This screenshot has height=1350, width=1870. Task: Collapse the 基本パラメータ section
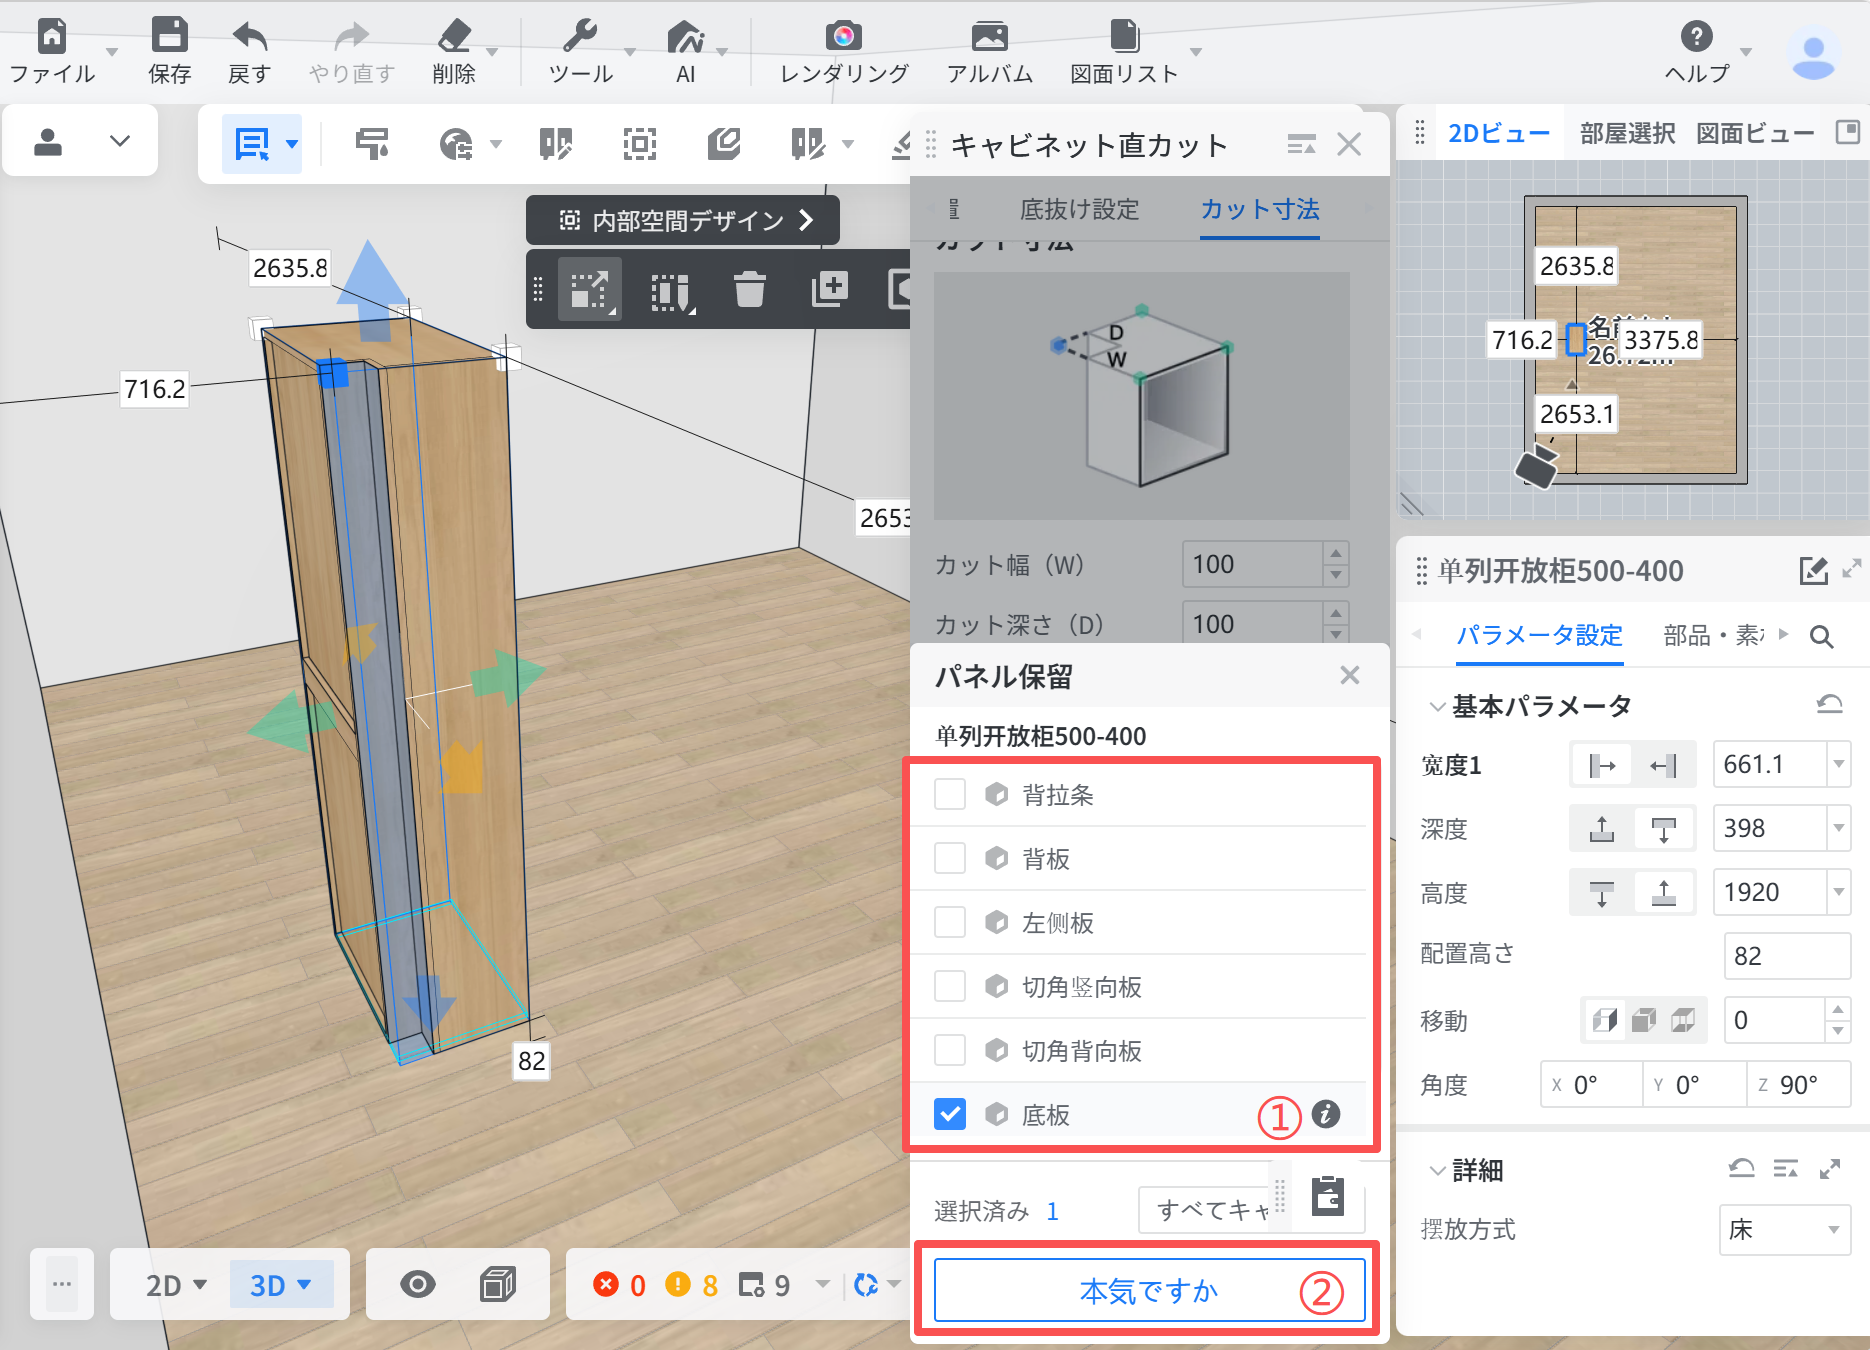(x=1437, y=707)
